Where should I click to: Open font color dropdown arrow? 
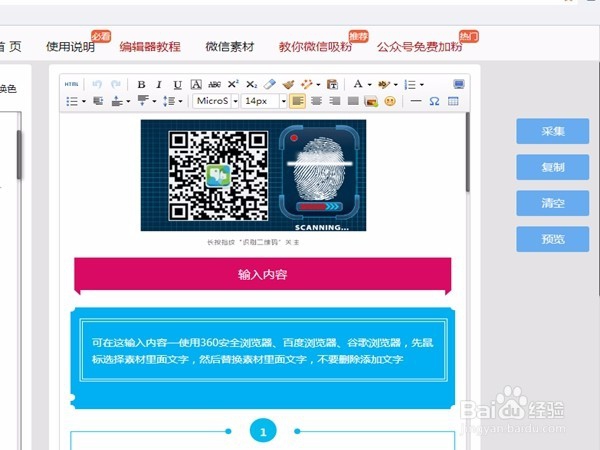pos(369,85)
